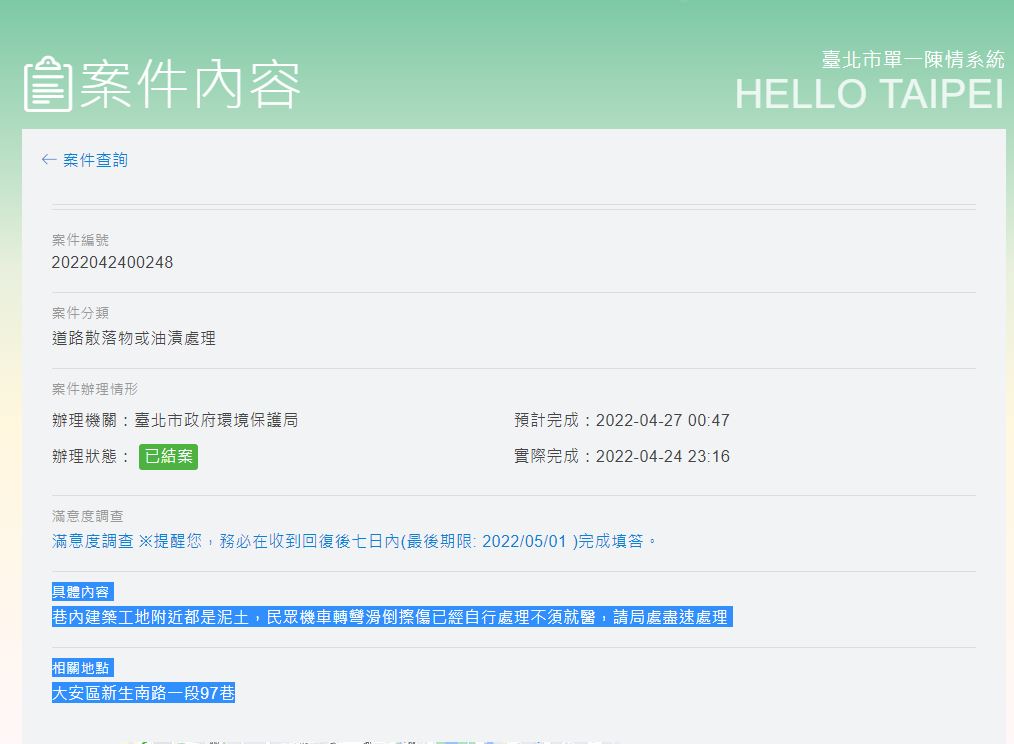1014x744 pixels.
Task: Click the 實際完成 2022-04-24 23:16 text
Action: click(622, 457)
